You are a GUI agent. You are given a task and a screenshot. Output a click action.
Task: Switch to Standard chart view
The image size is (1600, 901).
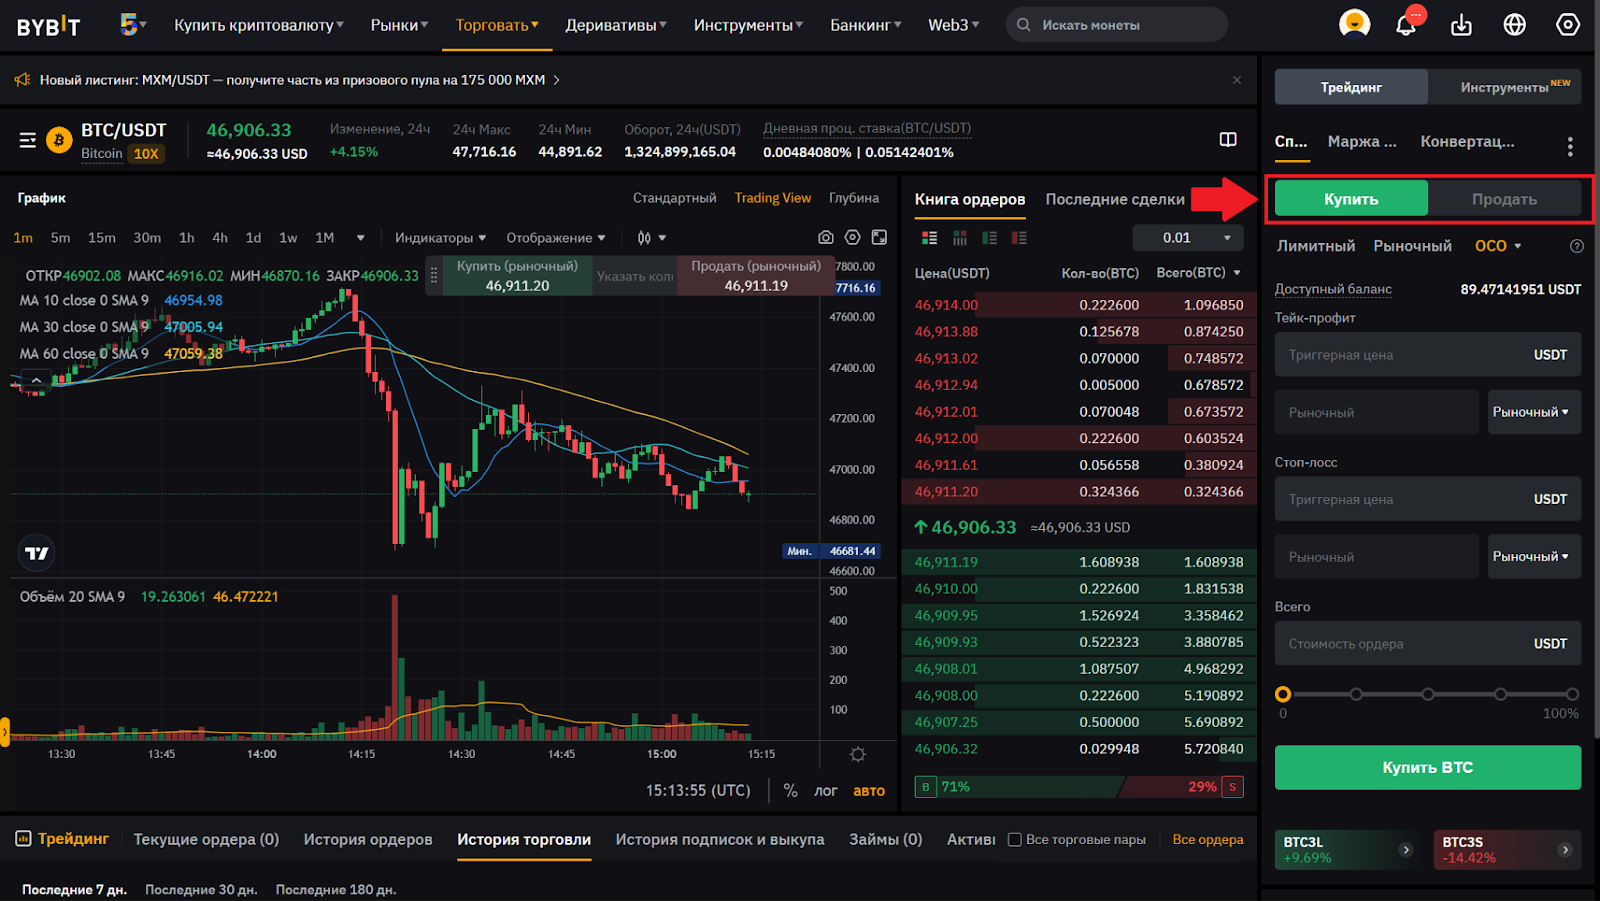[x=674, y=198]
